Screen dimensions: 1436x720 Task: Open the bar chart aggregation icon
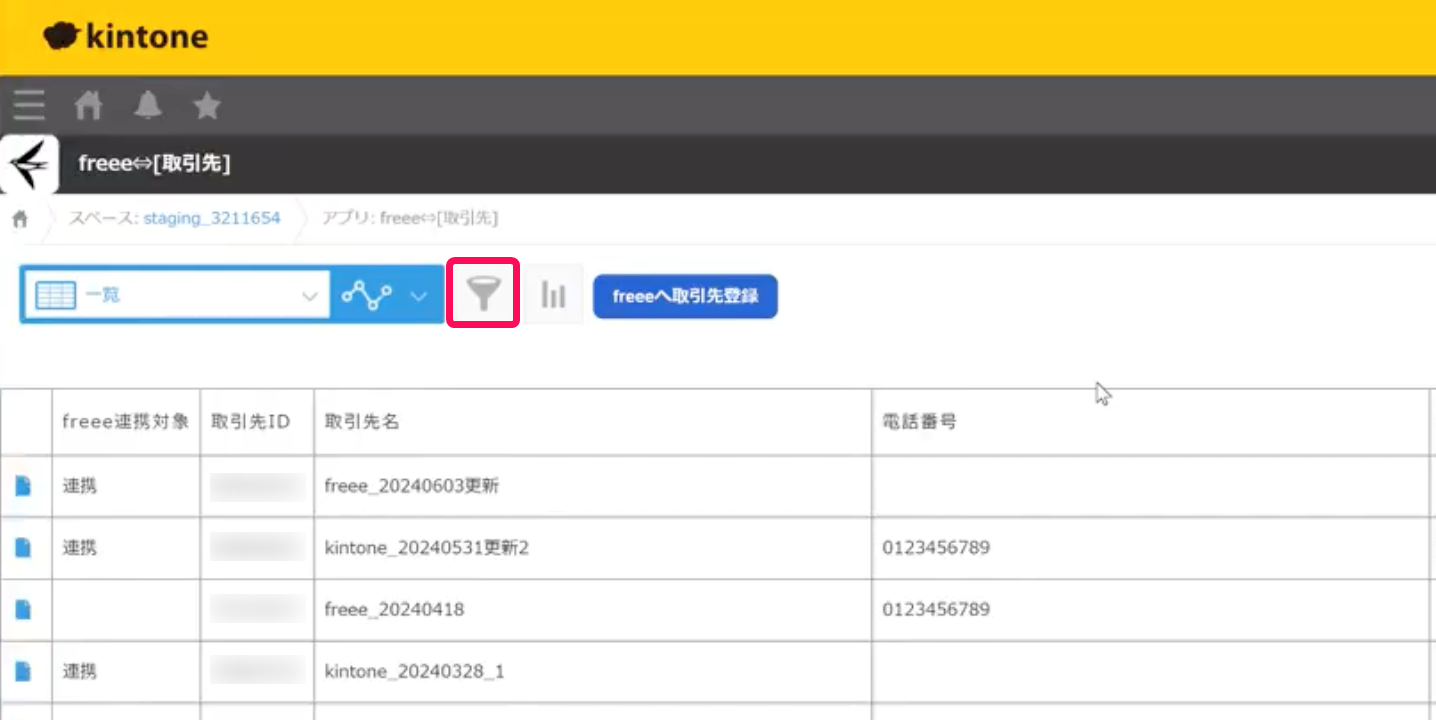tap(553, 295)
